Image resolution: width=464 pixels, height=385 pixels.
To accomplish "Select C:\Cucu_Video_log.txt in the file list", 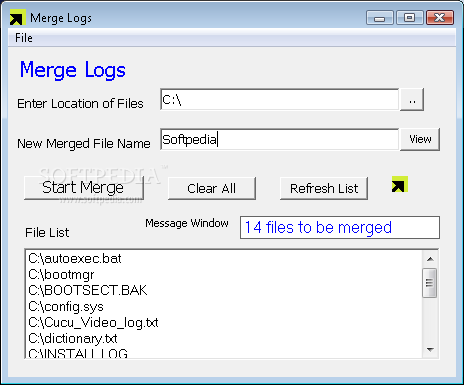I will pyautogui.click(x=223, y=322).
